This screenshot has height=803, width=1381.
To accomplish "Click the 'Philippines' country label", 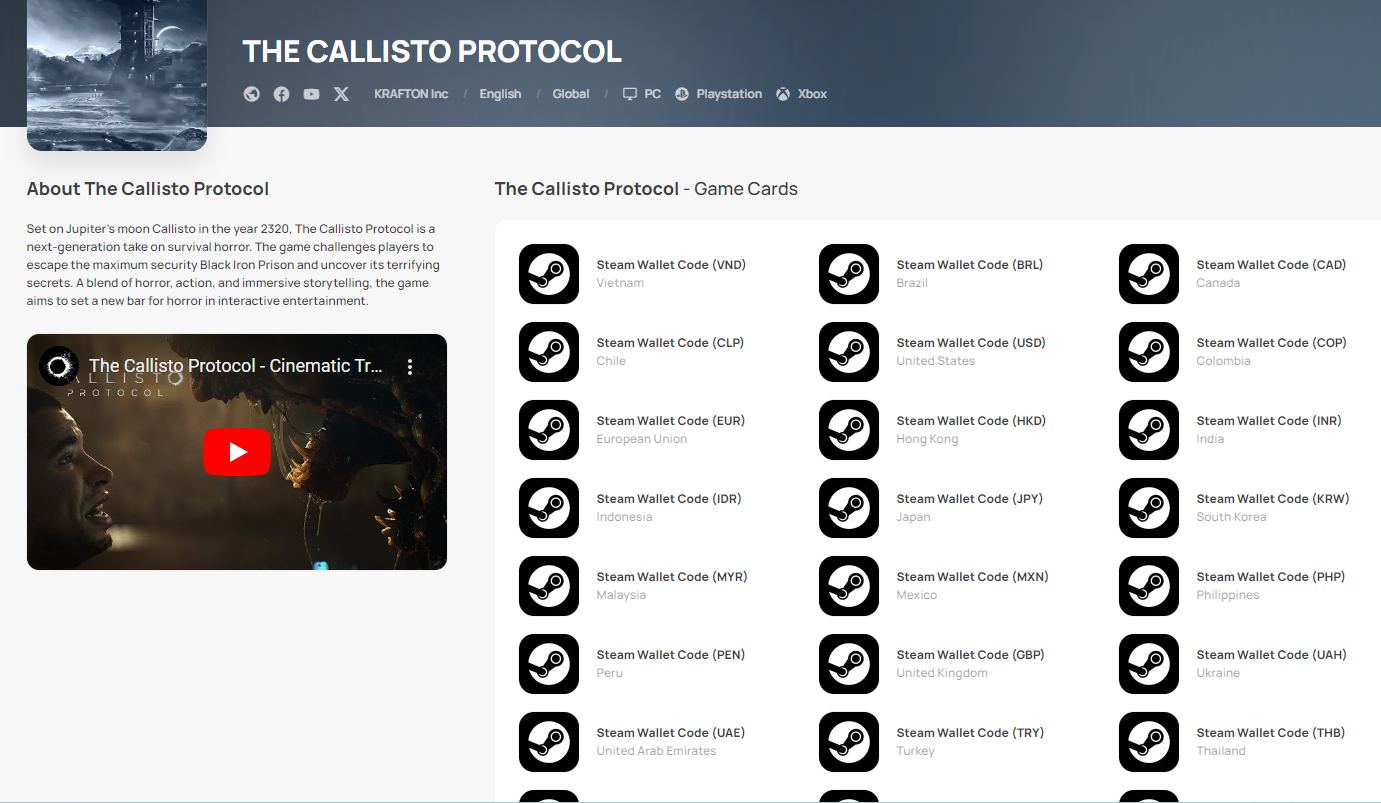I will click(x=1228, y=595).
